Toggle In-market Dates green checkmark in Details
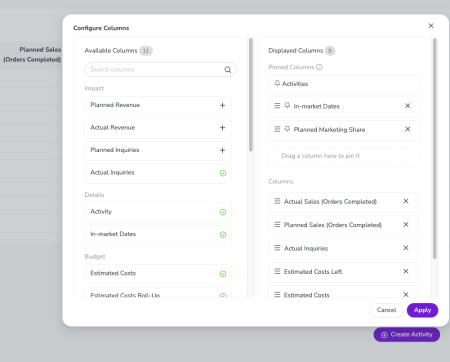The image size is (450, 362). tap(223, 235)
